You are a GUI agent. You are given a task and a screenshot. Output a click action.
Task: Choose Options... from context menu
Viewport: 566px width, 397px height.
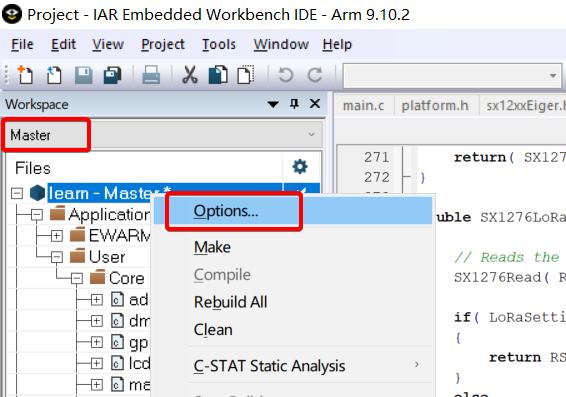(x=293, y=211)
